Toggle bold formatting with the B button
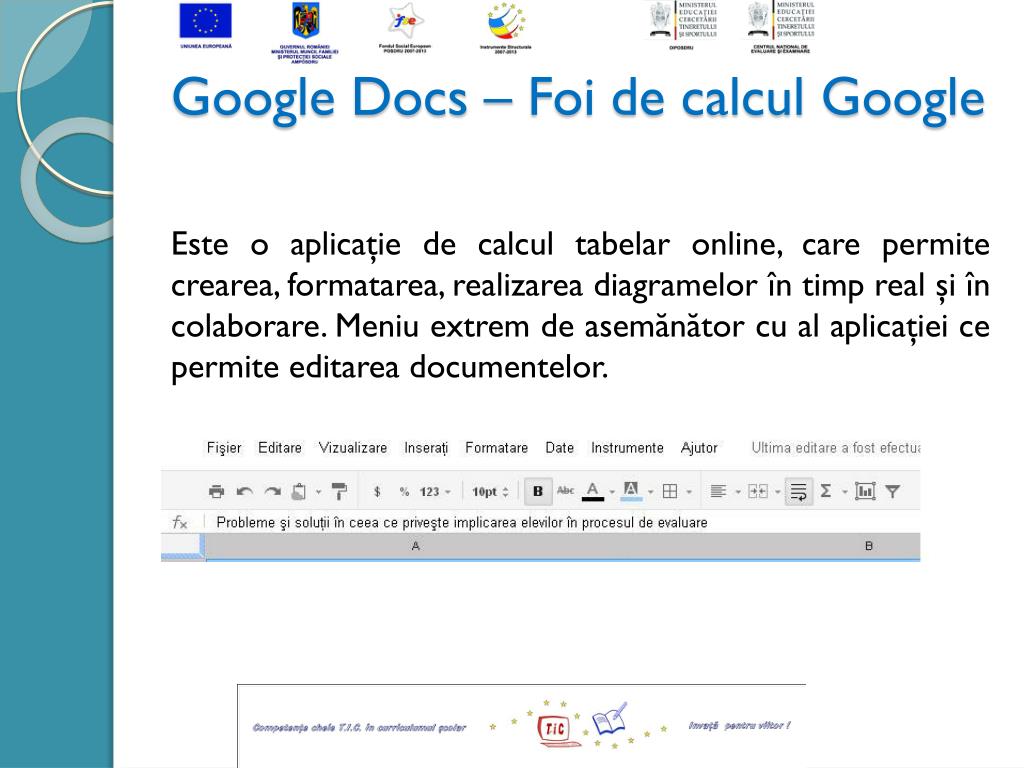Image resolution: width=1024 pixels, height=768 pixels. pos(538,491)
